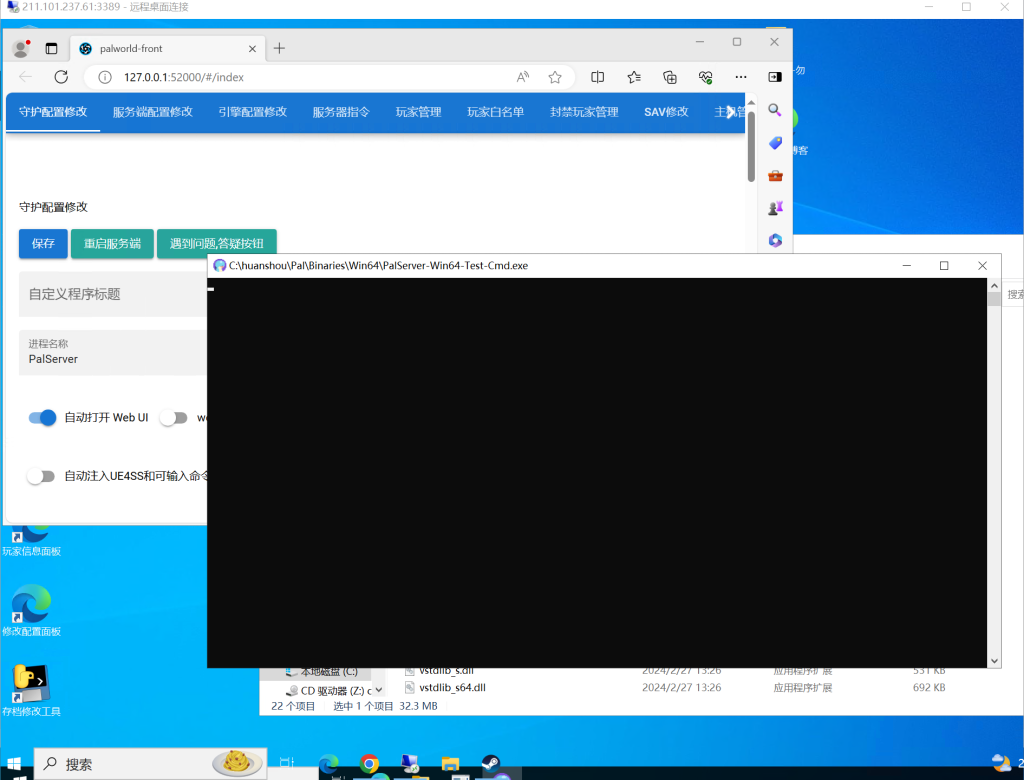Open 修改配置面板 desktop shortcut

[x=31, y=611]
